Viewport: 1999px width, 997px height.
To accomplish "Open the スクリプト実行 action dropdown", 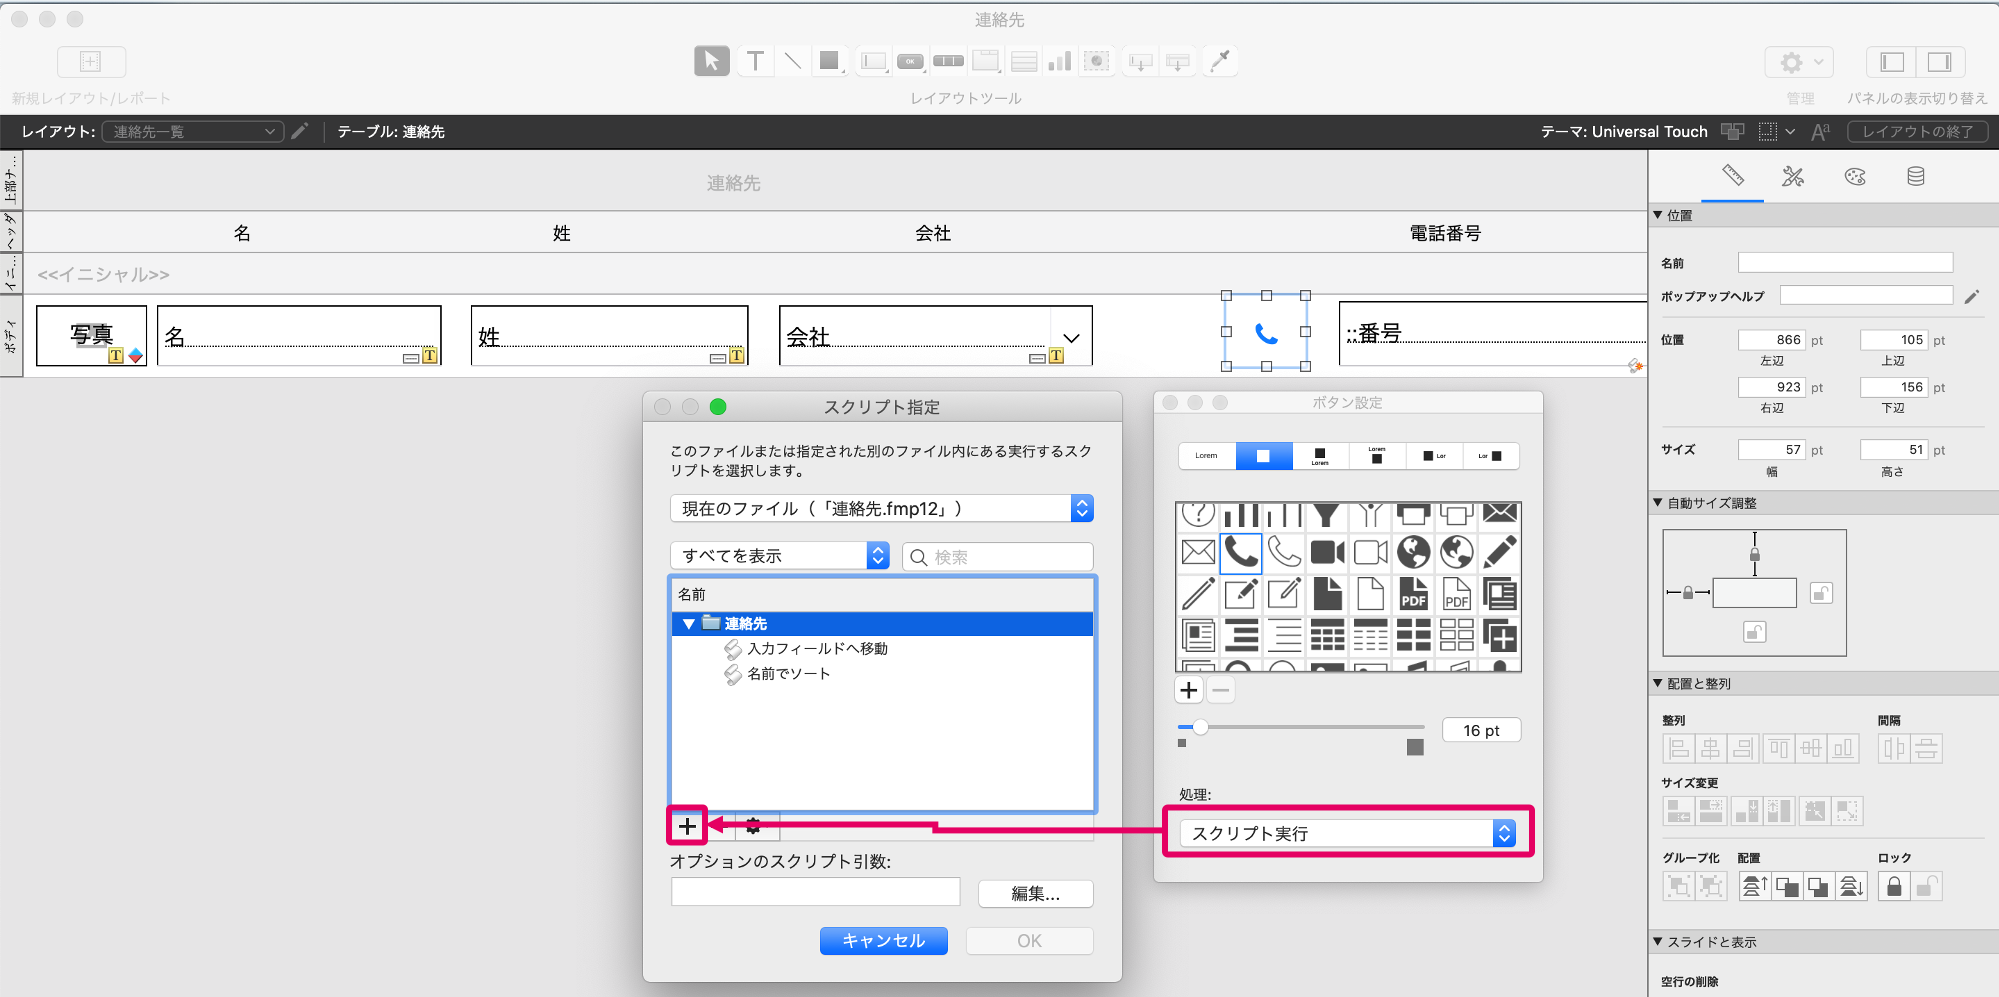I will [1348, 833].
